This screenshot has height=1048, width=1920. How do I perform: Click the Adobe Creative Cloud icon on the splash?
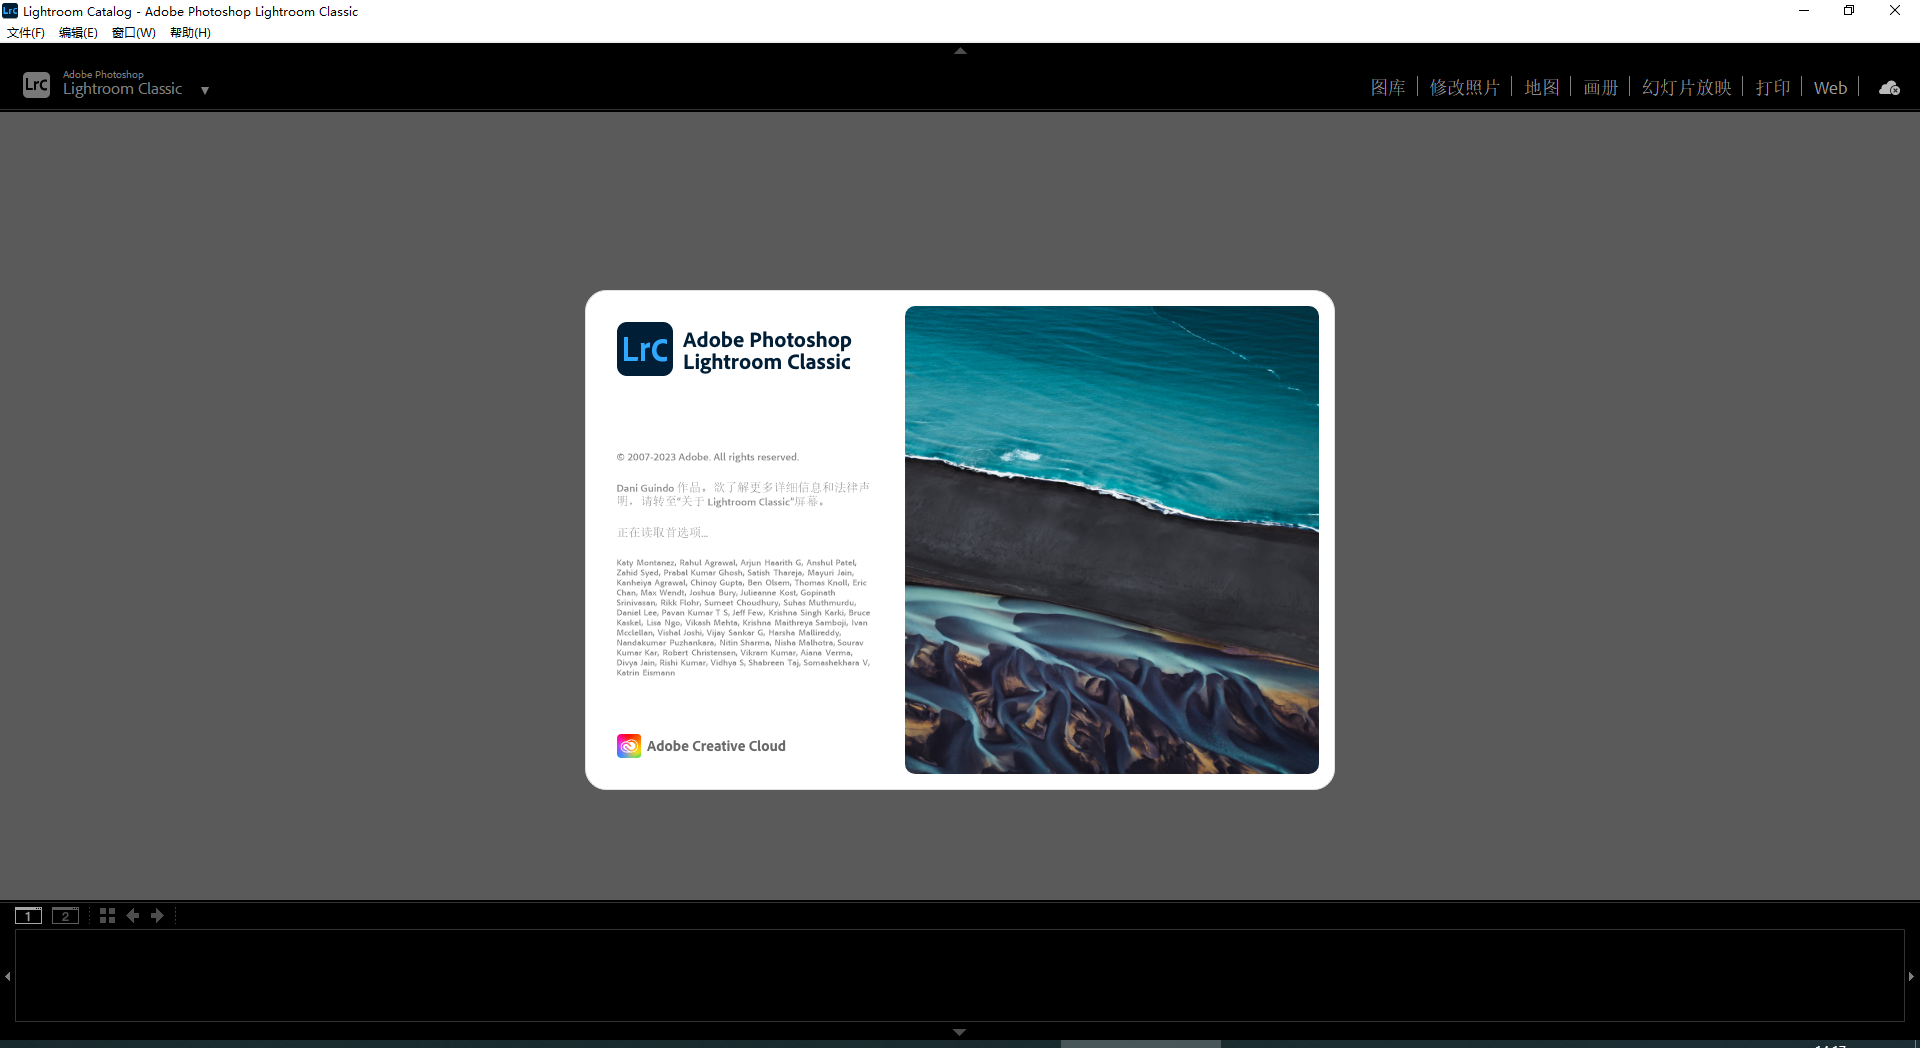[x=629, y=746]
